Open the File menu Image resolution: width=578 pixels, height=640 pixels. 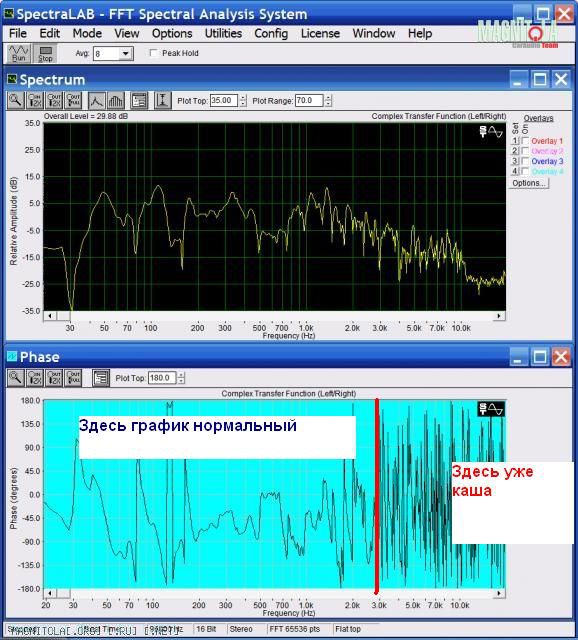(18, 33)
